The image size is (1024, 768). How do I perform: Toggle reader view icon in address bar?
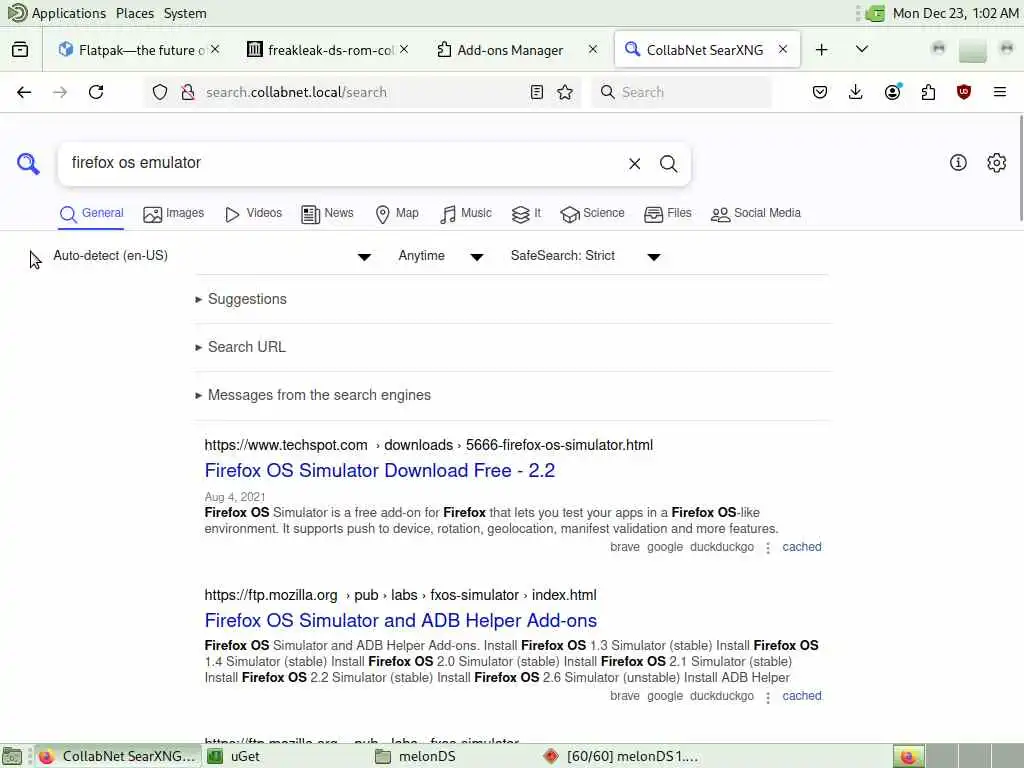(537, 92)
